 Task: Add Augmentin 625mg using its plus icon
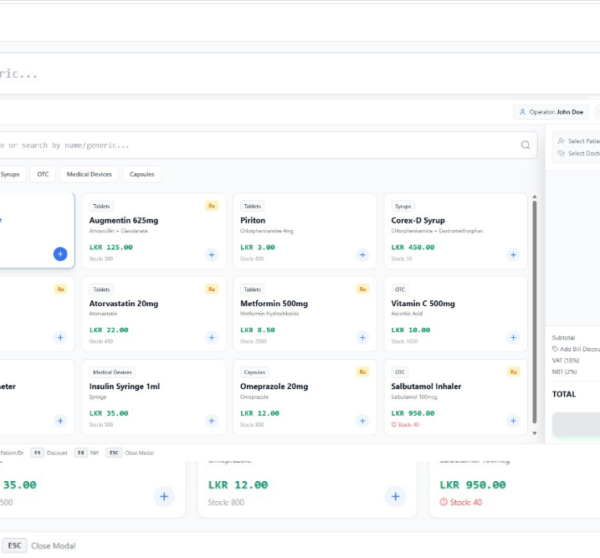coord(211,254)
